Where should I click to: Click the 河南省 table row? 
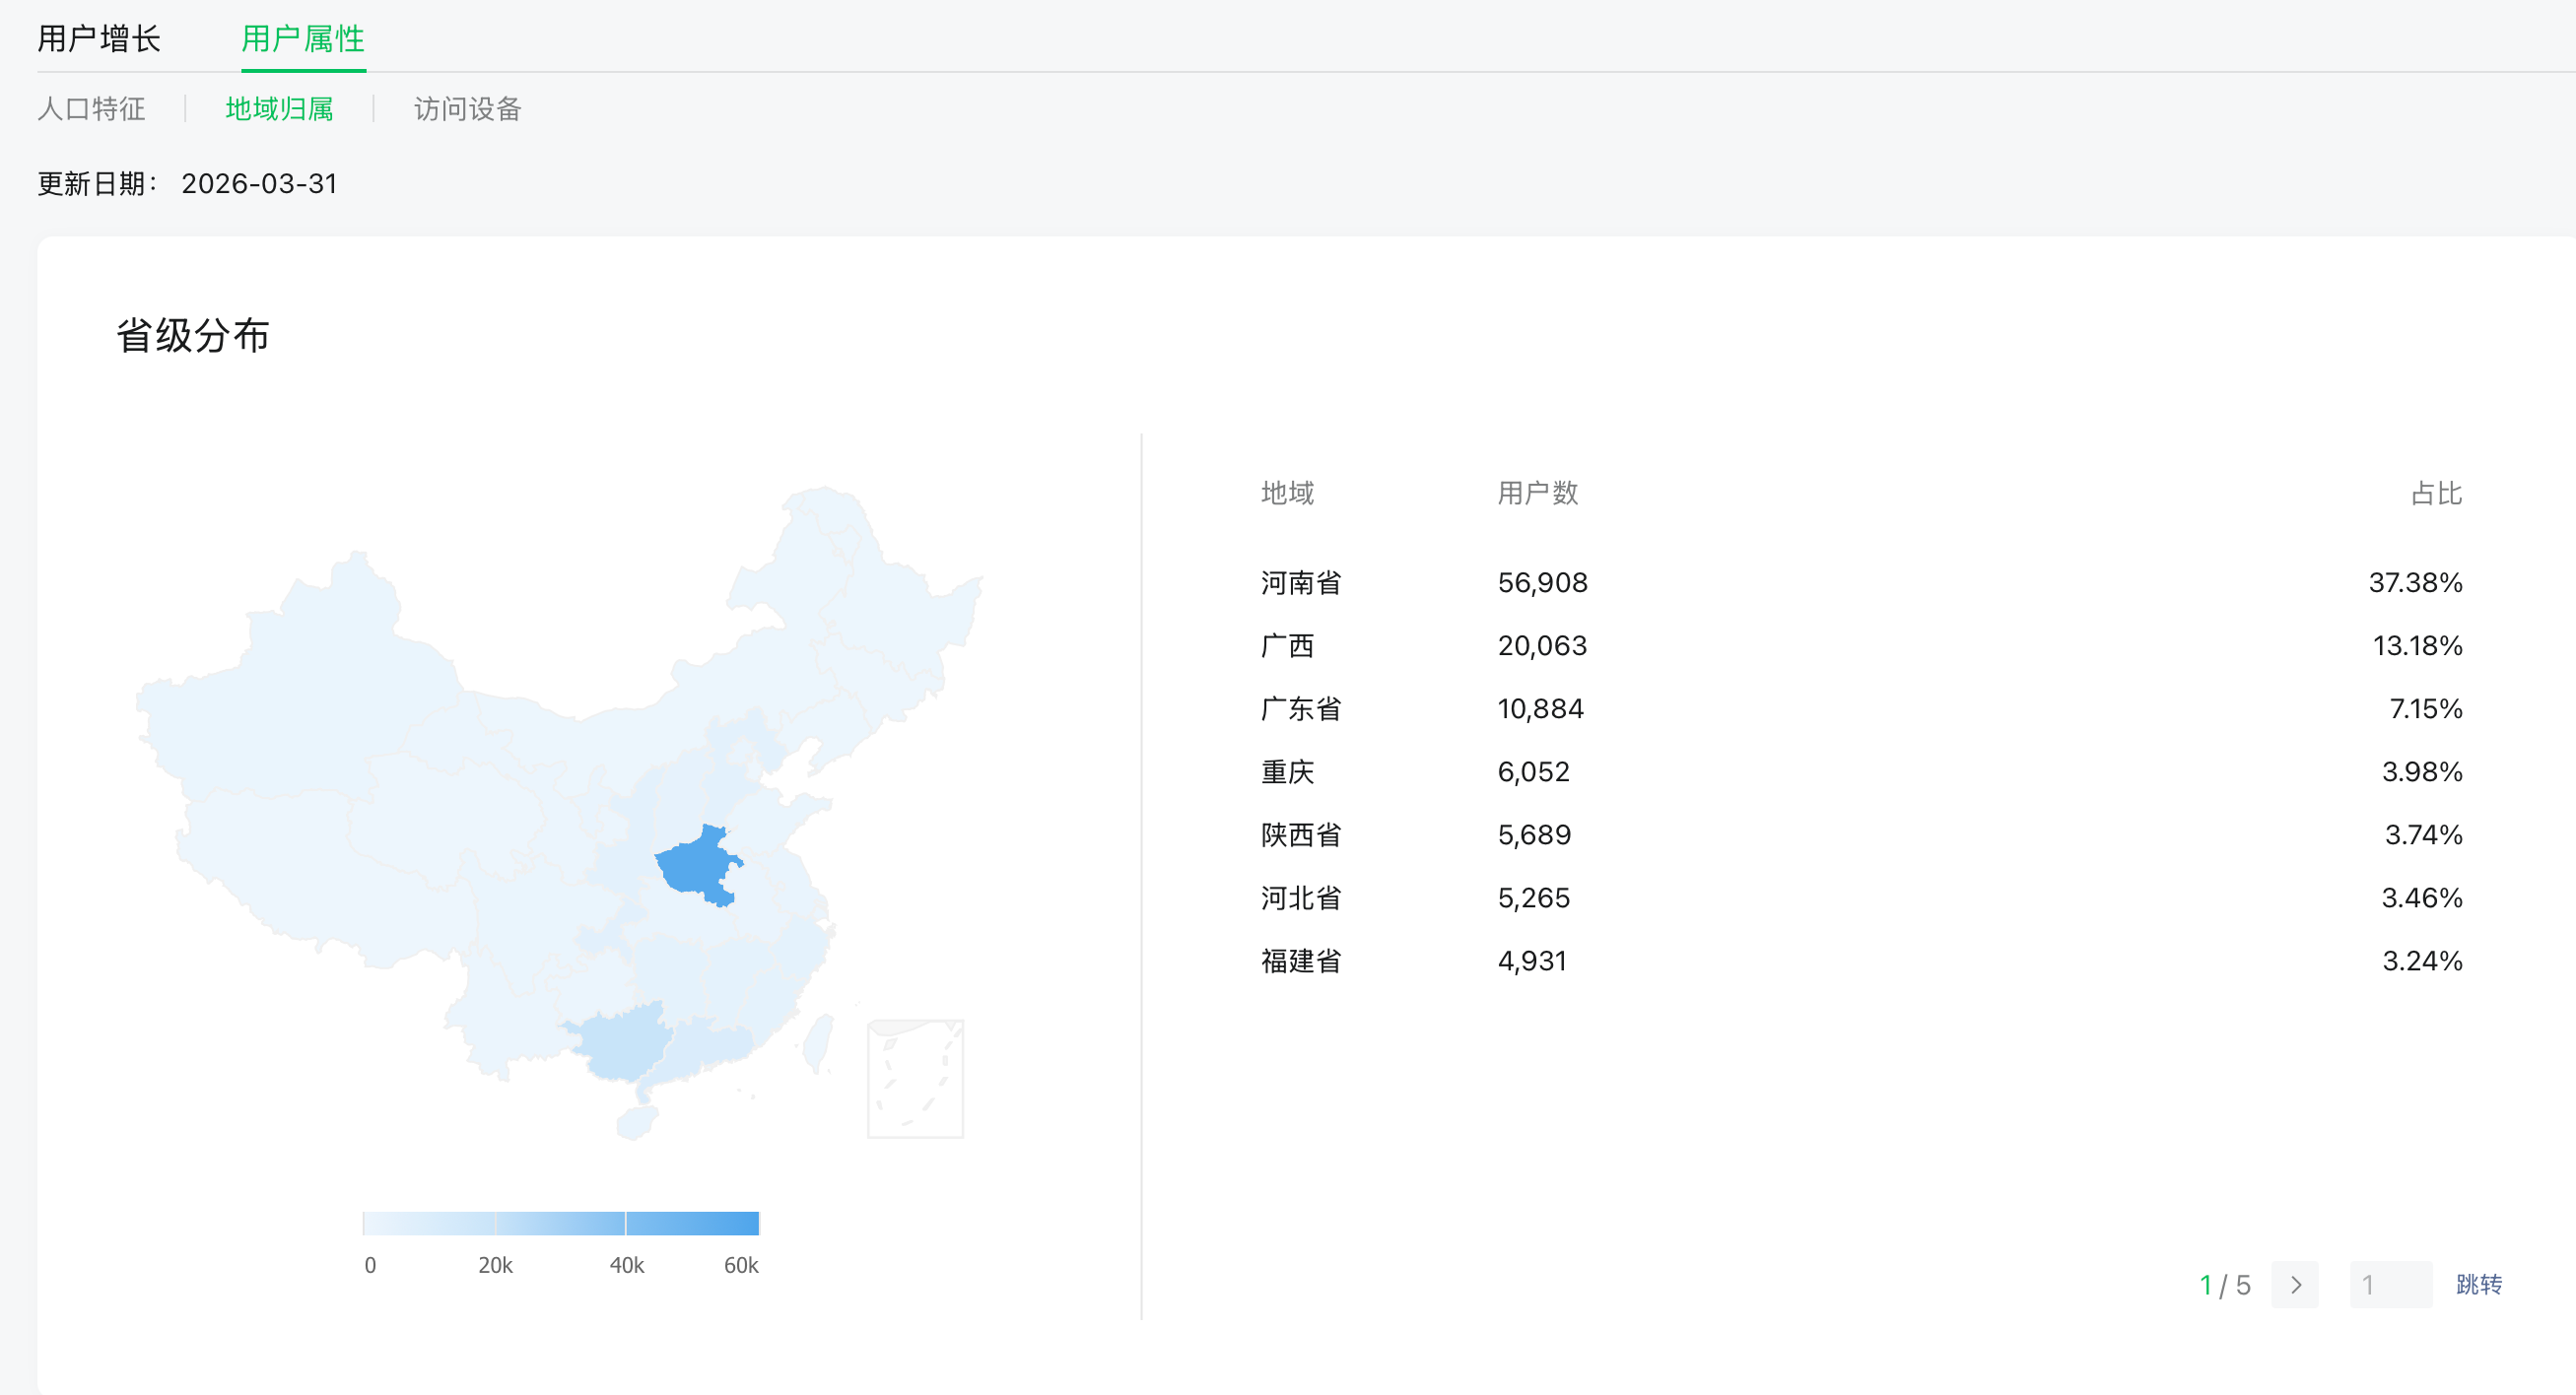(x=1300, y=583)
